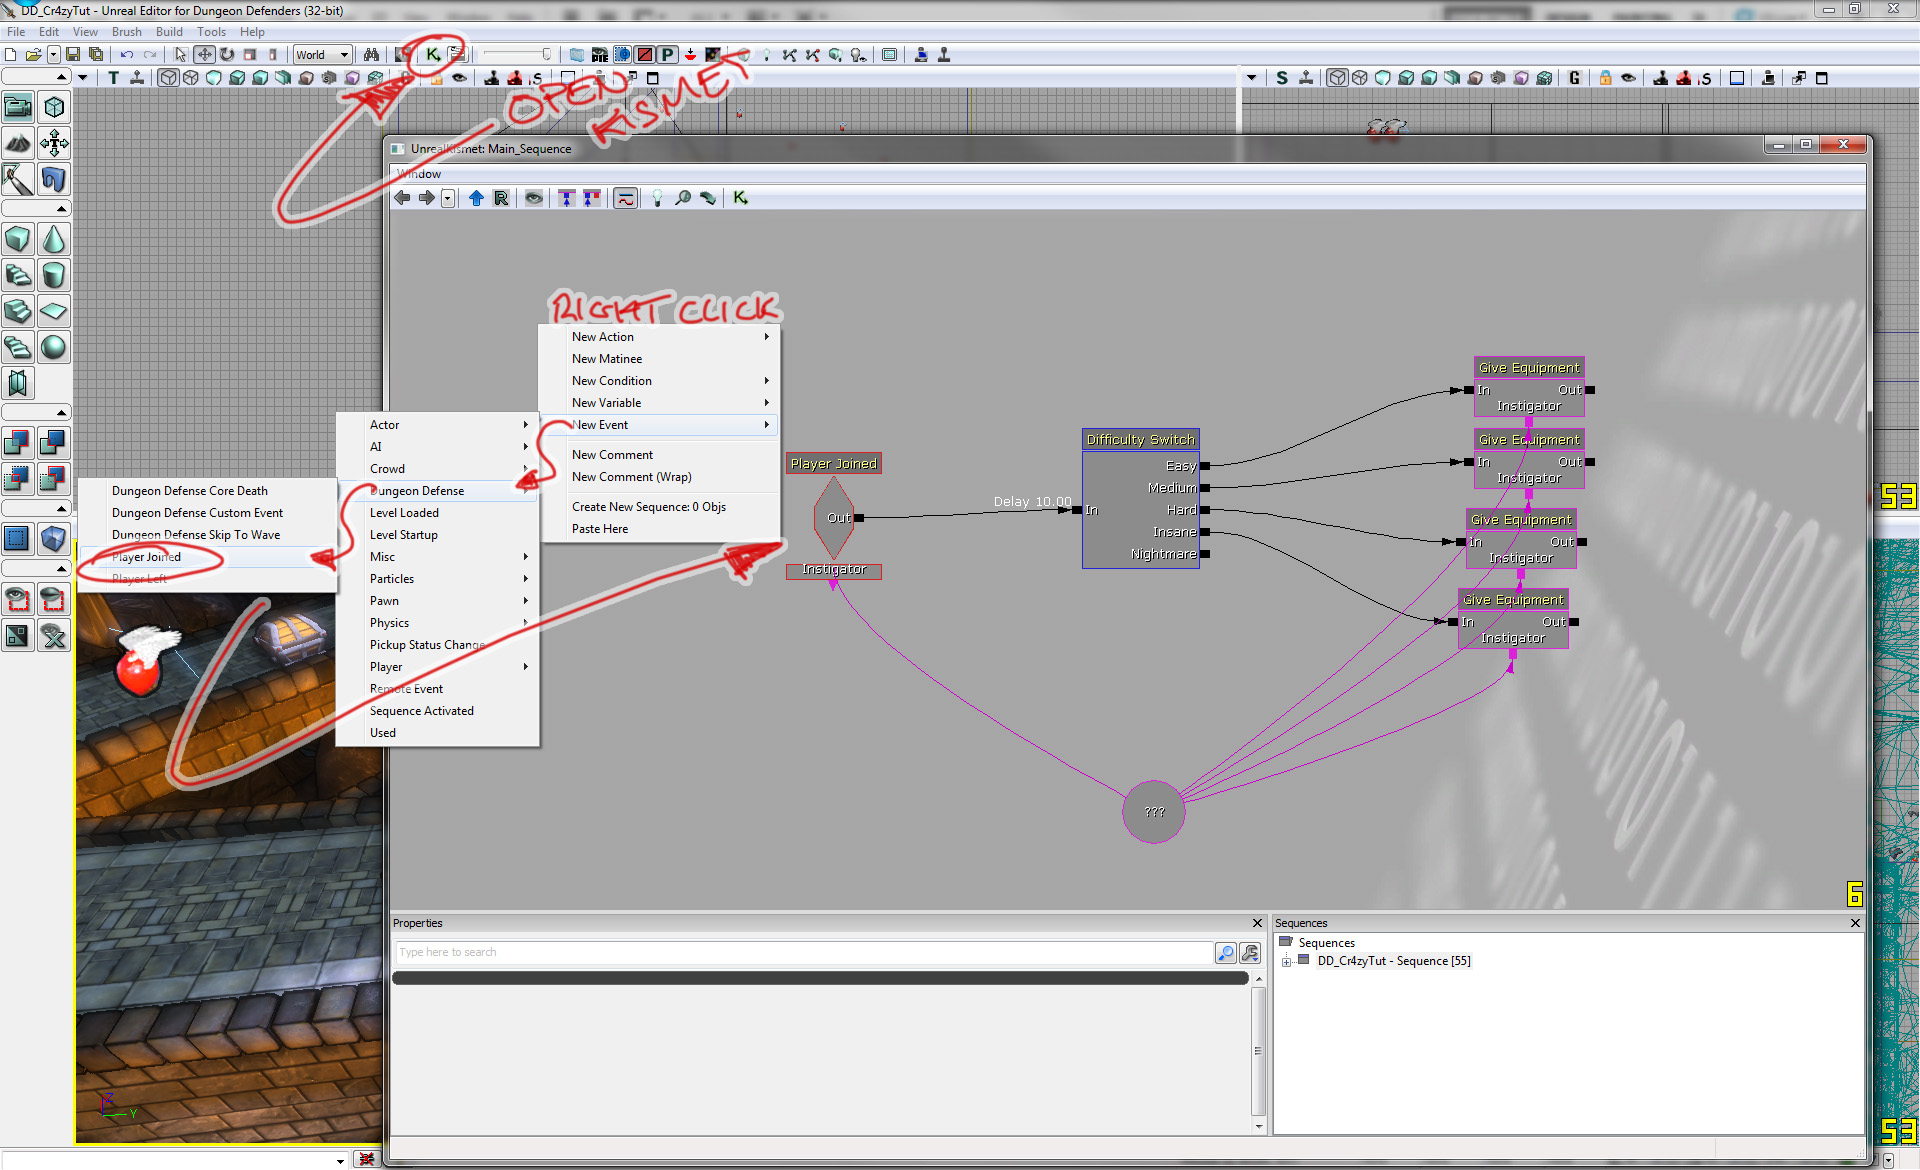Open dropdown arrow next to Open file

pos(53,55)
